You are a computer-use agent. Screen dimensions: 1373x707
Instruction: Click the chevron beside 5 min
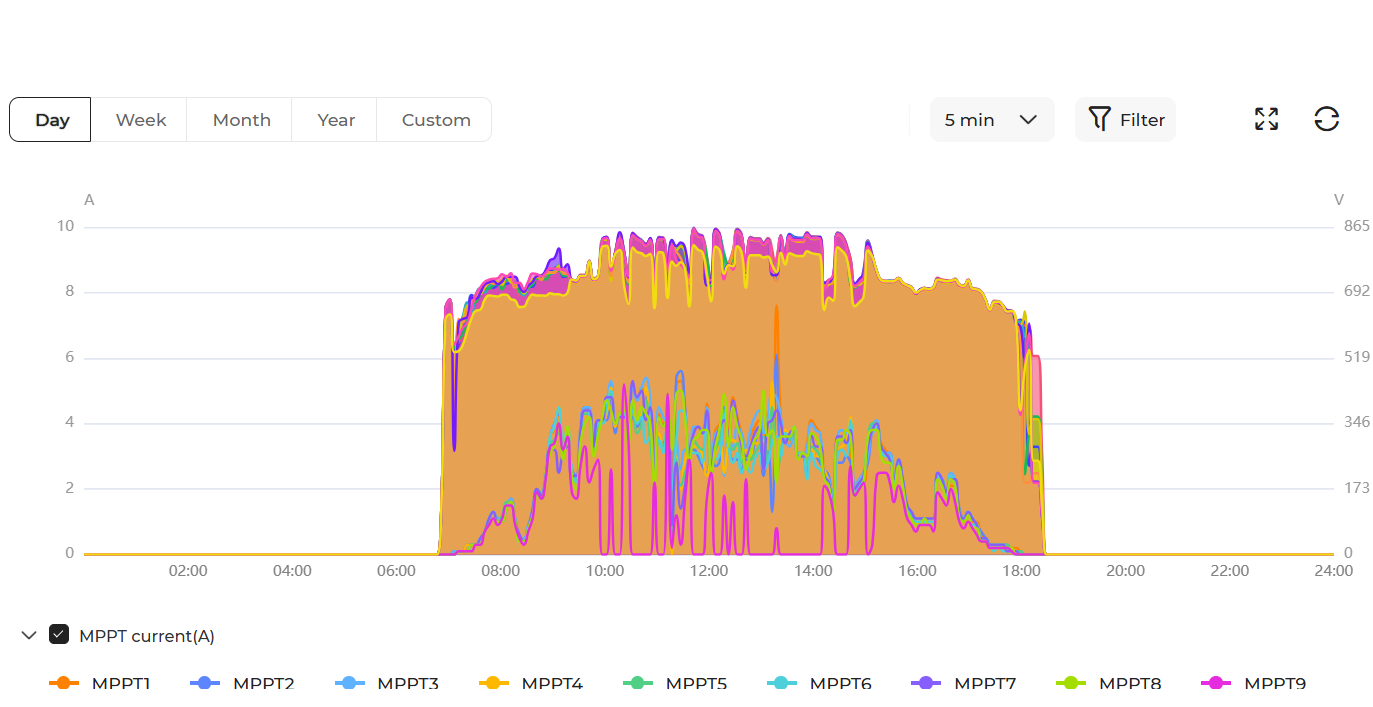click(1030, 119)
